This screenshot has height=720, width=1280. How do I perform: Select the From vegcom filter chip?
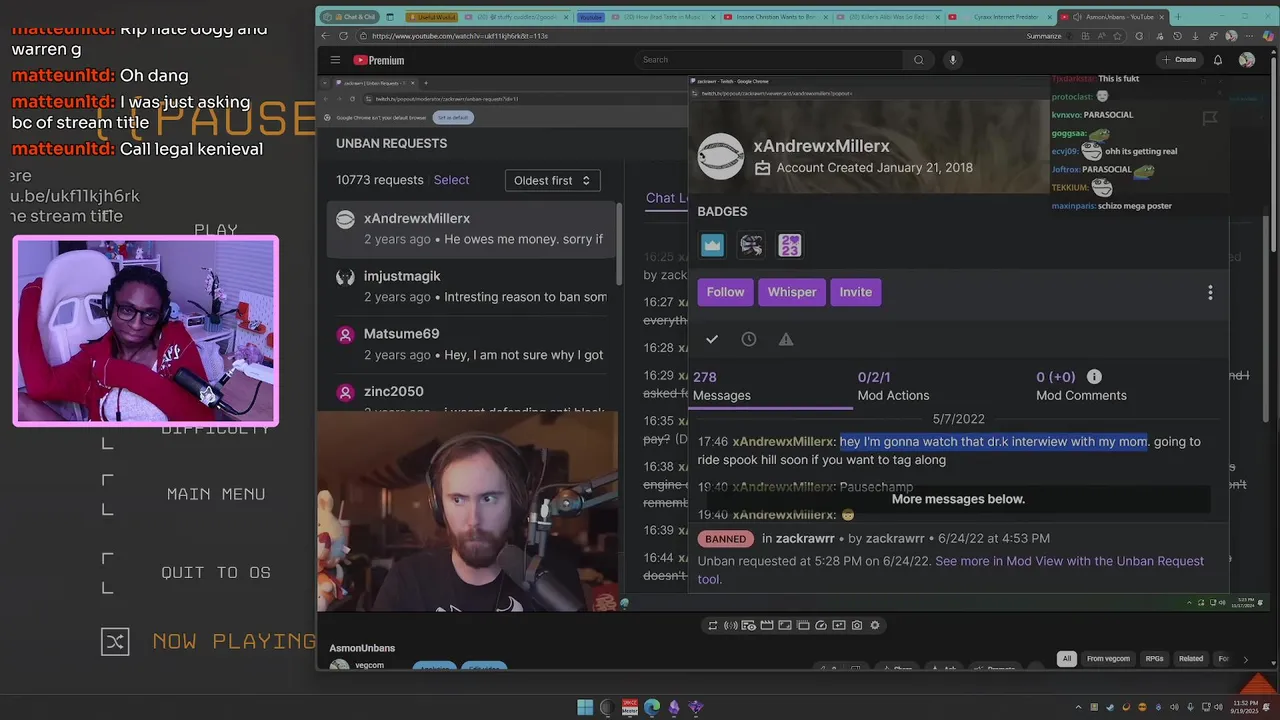[x=1108, y=659]
